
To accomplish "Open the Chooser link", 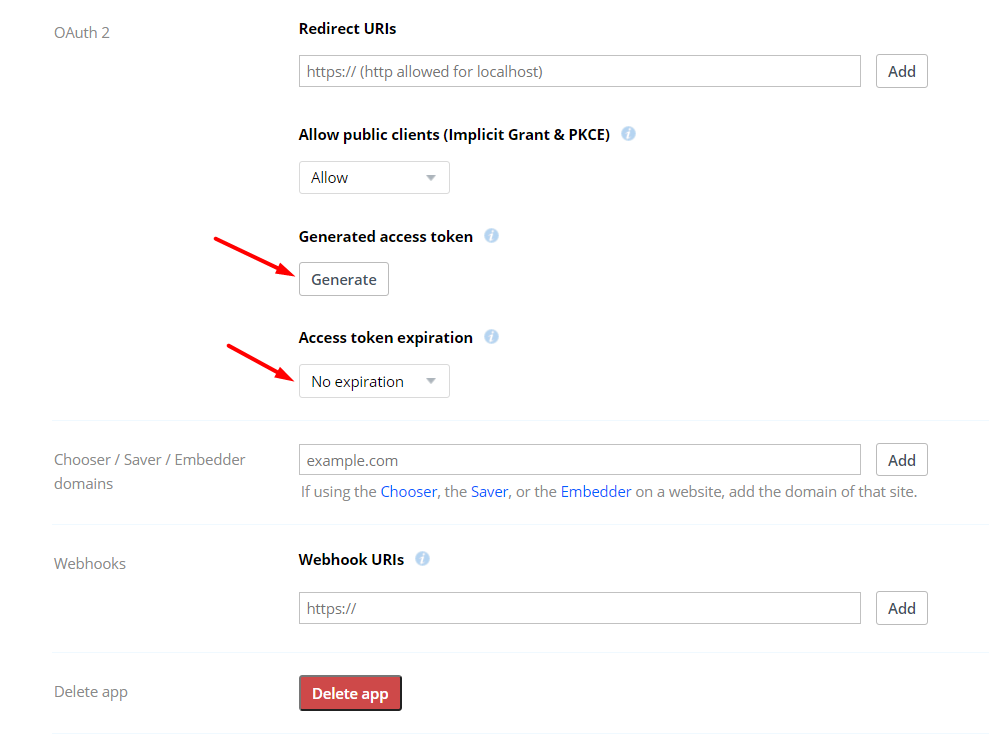I will point(408,492).
